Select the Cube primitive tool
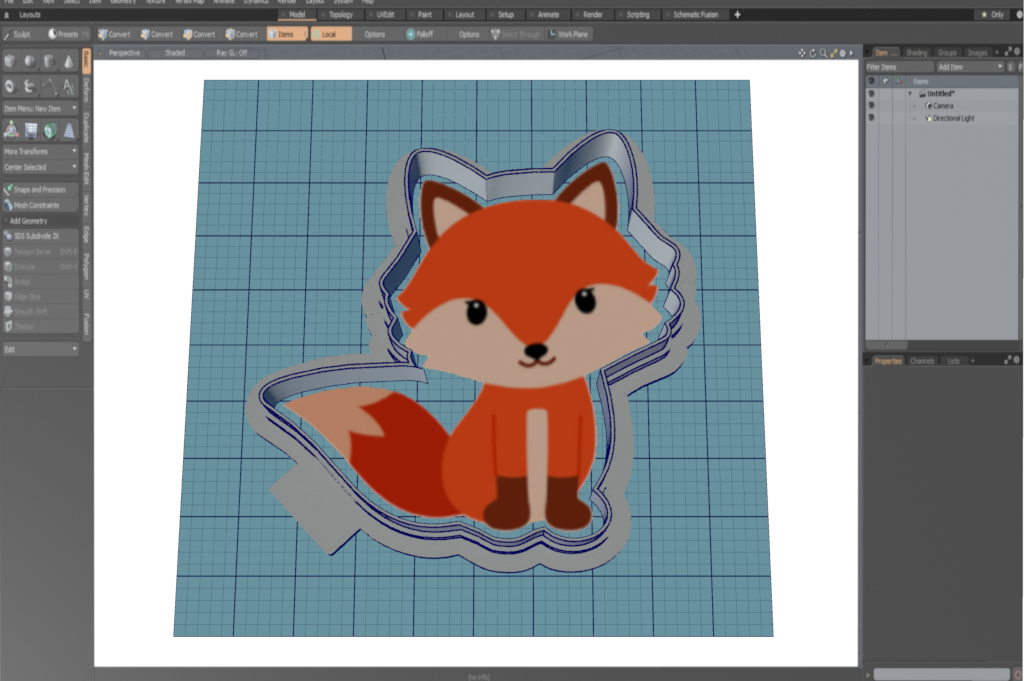Viewport: 1024px width, 681px height. tap(10, 61)
